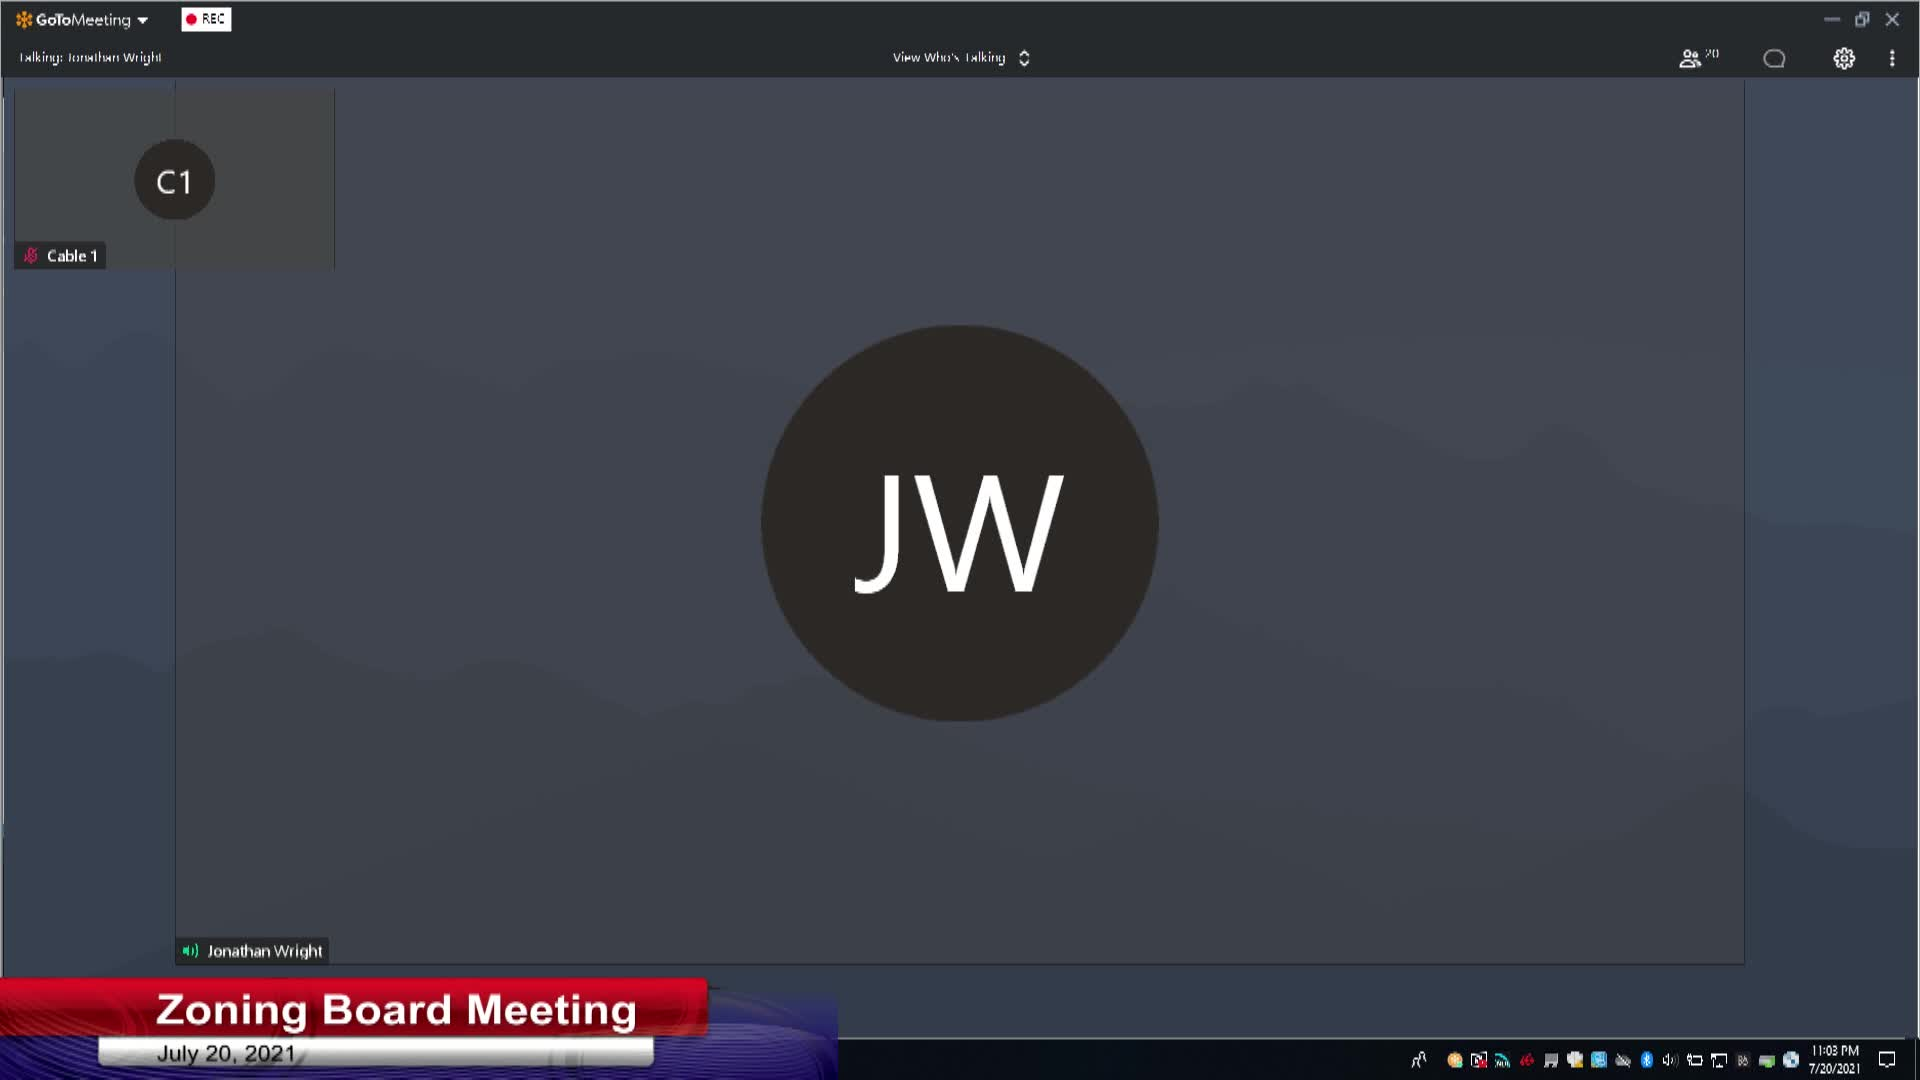Click the People icon in taskbar
The image size is (1920, 1080).
1419,1060
